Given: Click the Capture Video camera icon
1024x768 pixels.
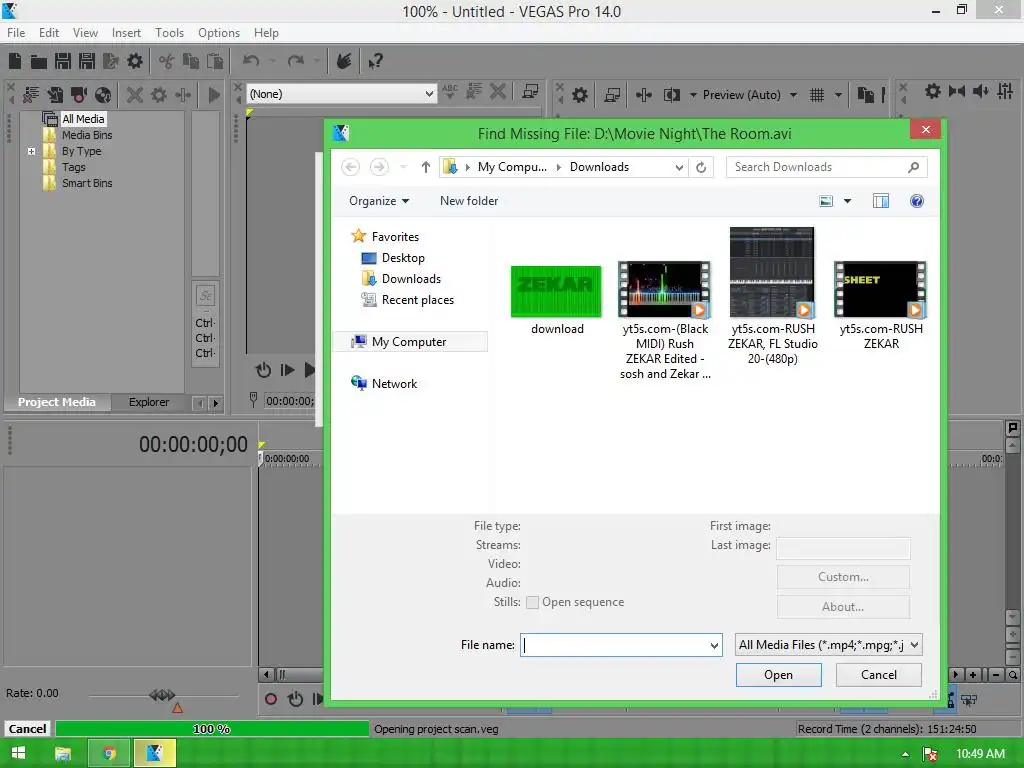Looking at the screenshot, I should [x=79, y=95].
